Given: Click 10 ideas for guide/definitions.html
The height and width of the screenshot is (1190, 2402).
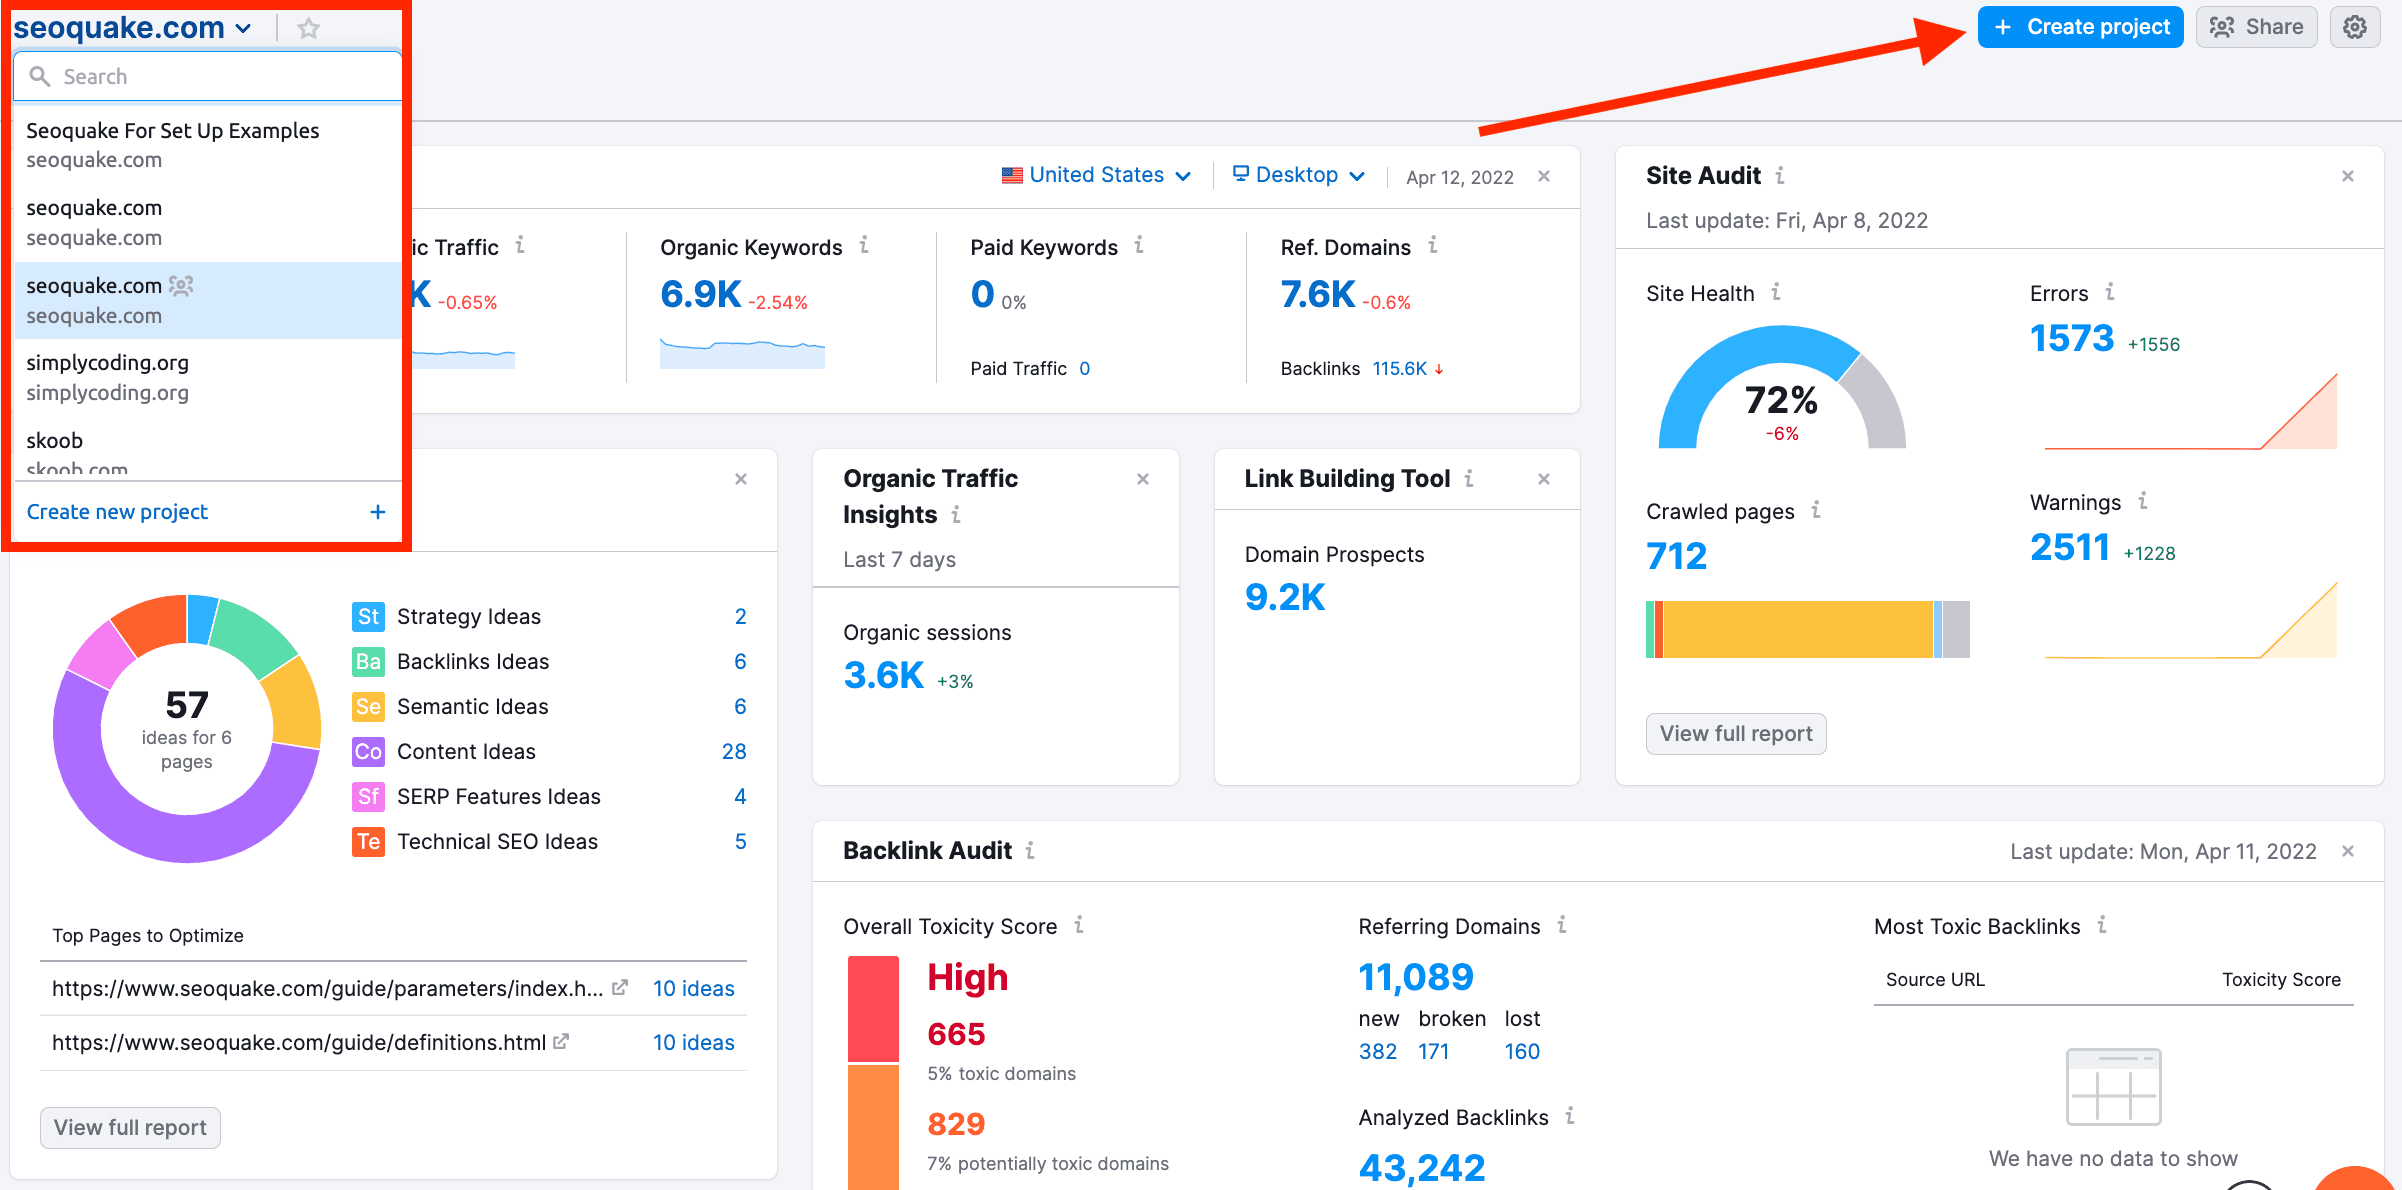Looking at the screenshot, I should (694, 1043).
